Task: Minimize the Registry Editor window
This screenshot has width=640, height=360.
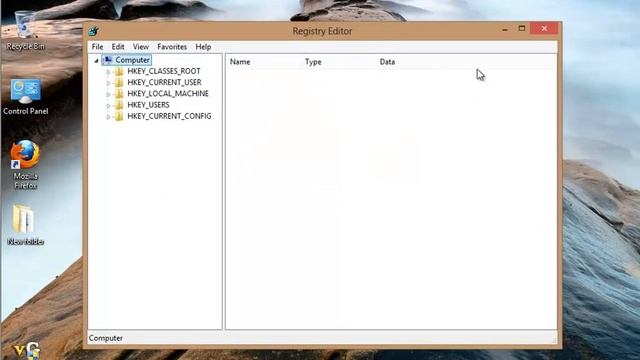Action: click(x=505, y=29)
